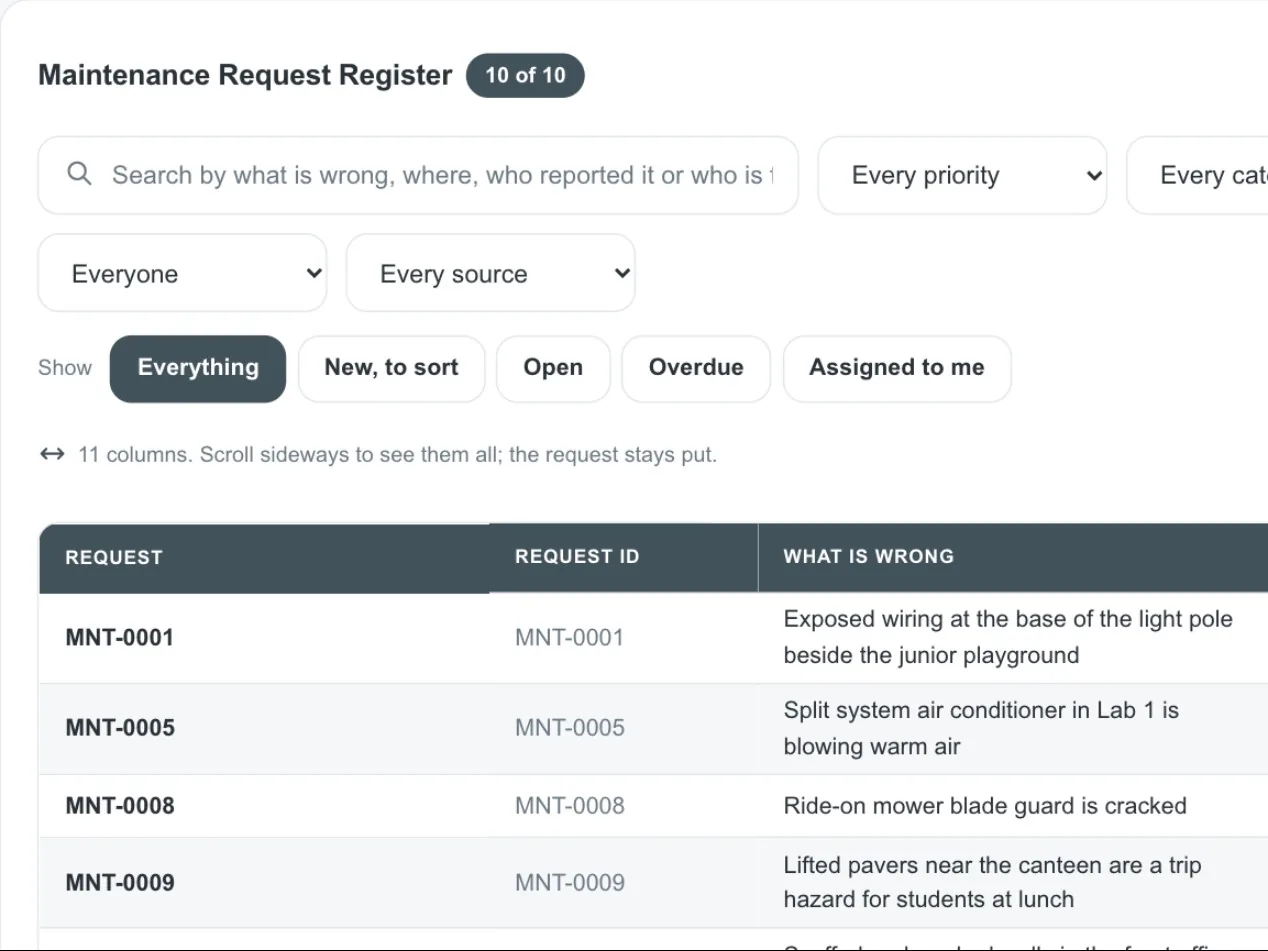Select the Everything filter chip

pyautogui.click(x=198, y=368)
